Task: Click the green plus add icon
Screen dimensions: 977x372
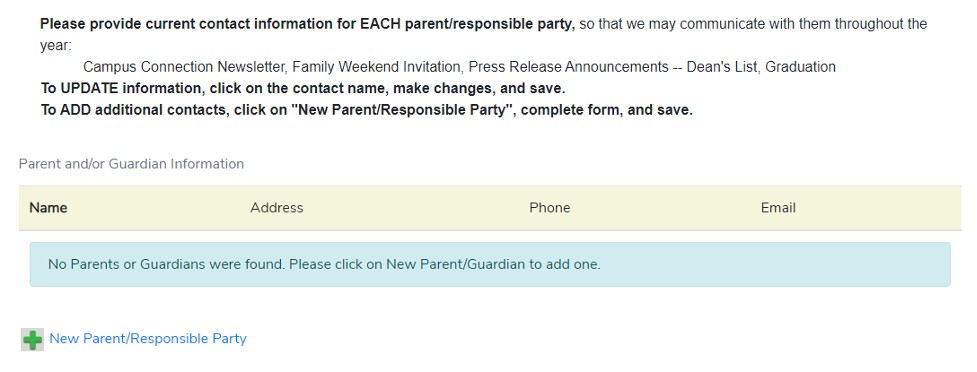Action: [x=32, y=340]
